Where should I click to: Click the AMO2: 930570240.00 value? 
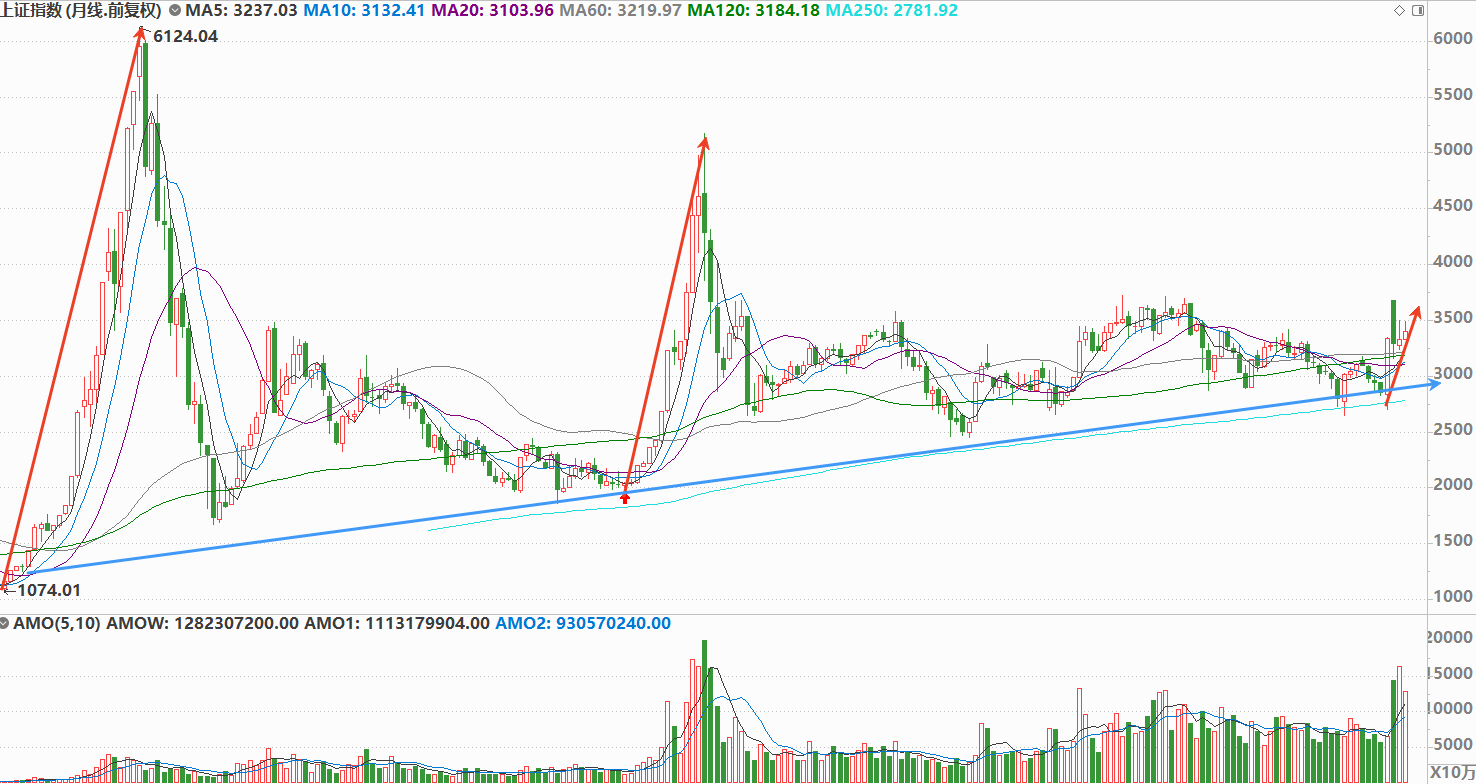[x=582, y=623]
